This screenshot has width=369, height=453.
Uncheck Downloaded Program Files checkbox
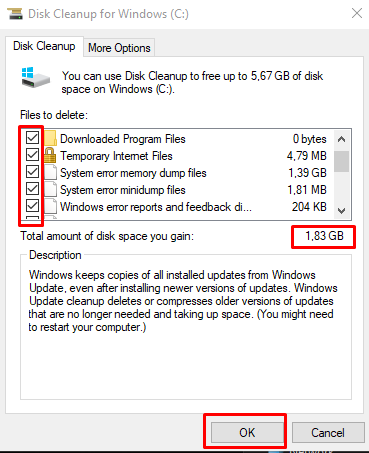pos(33,138)
